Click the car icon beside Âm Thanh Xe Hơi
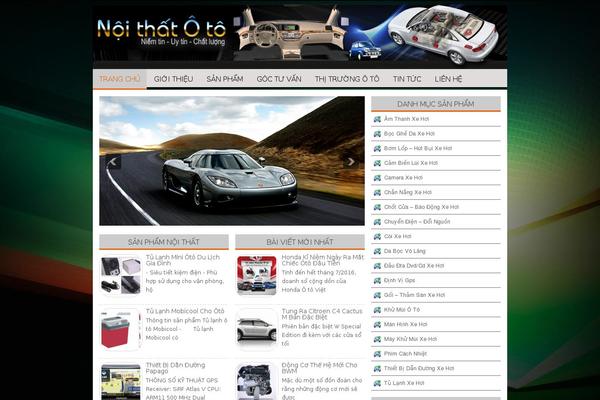 (x=377, y=119)
